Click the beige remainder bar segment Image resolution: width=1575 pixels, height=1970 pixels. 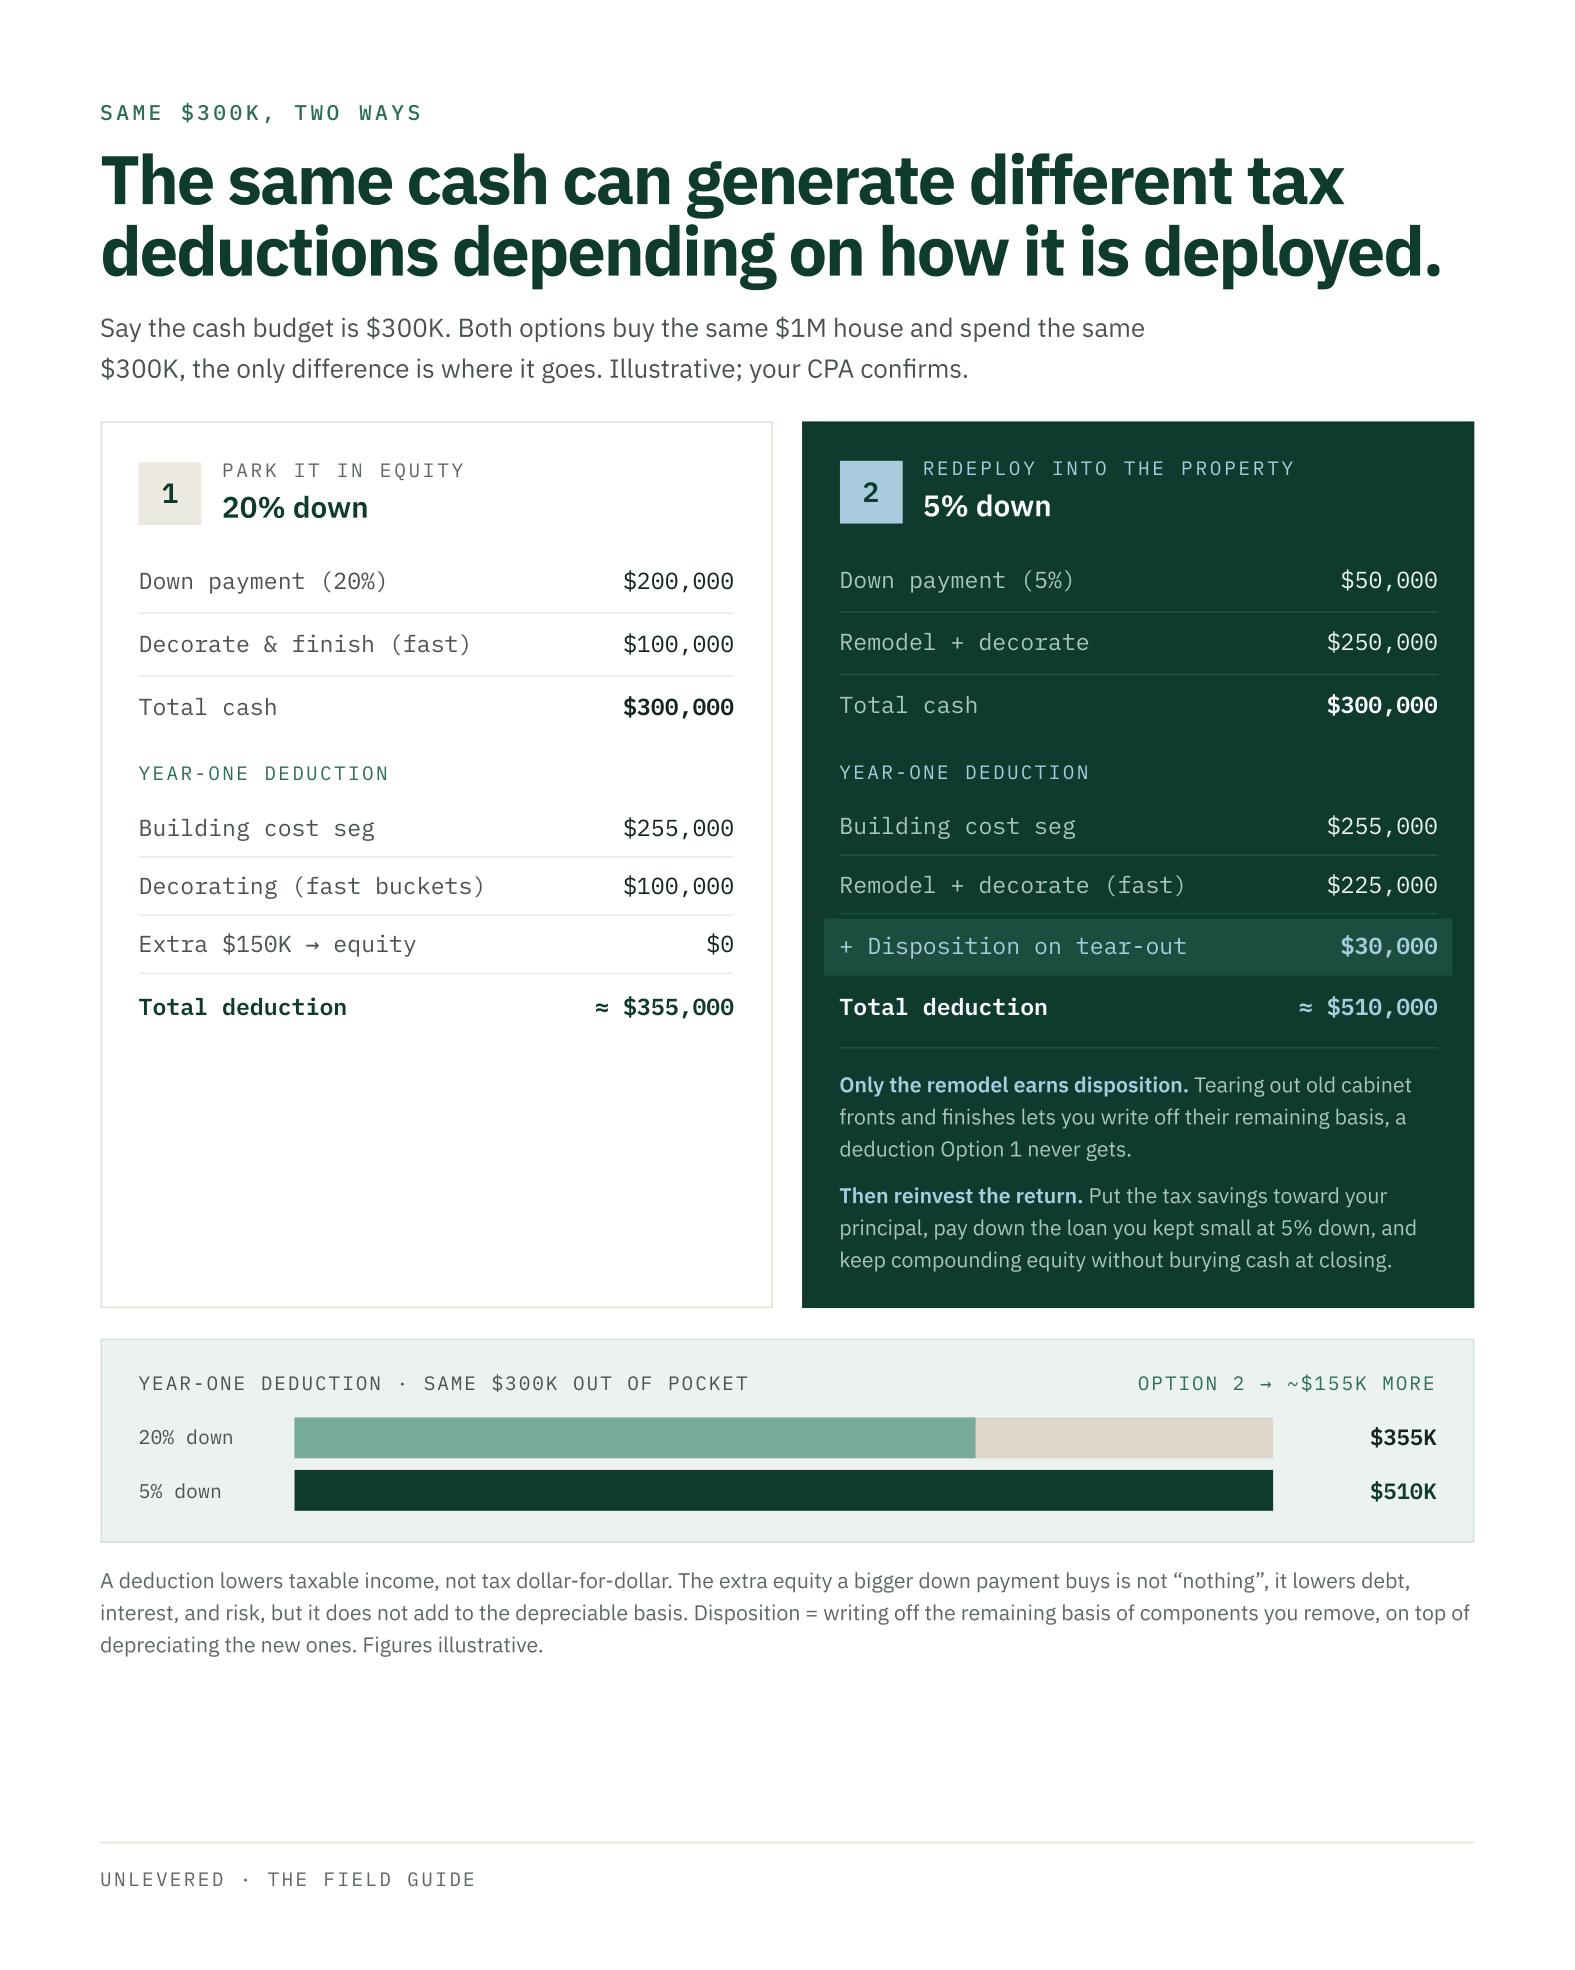pyautogui.click(x=1124, y=1437)
